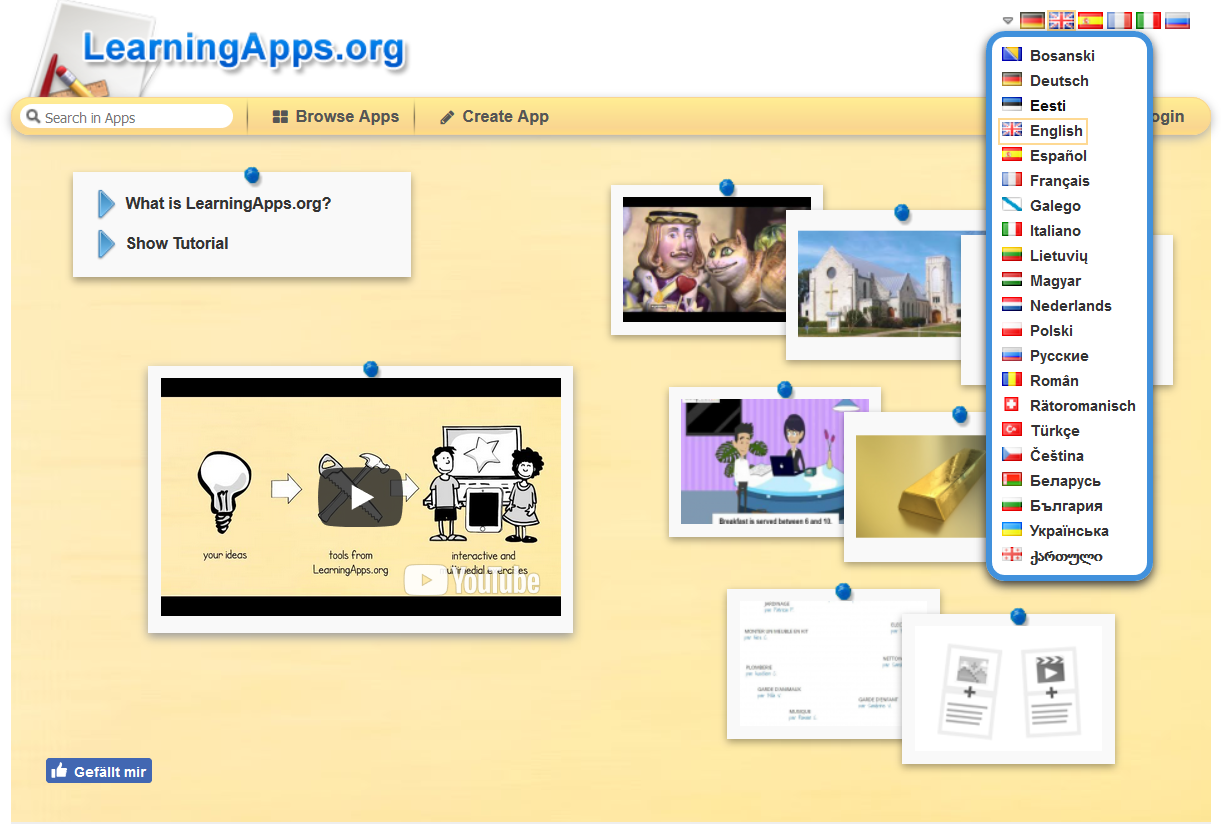
Task: Click the French flag icon in top bar
Action: click(x=1119, y=20)
